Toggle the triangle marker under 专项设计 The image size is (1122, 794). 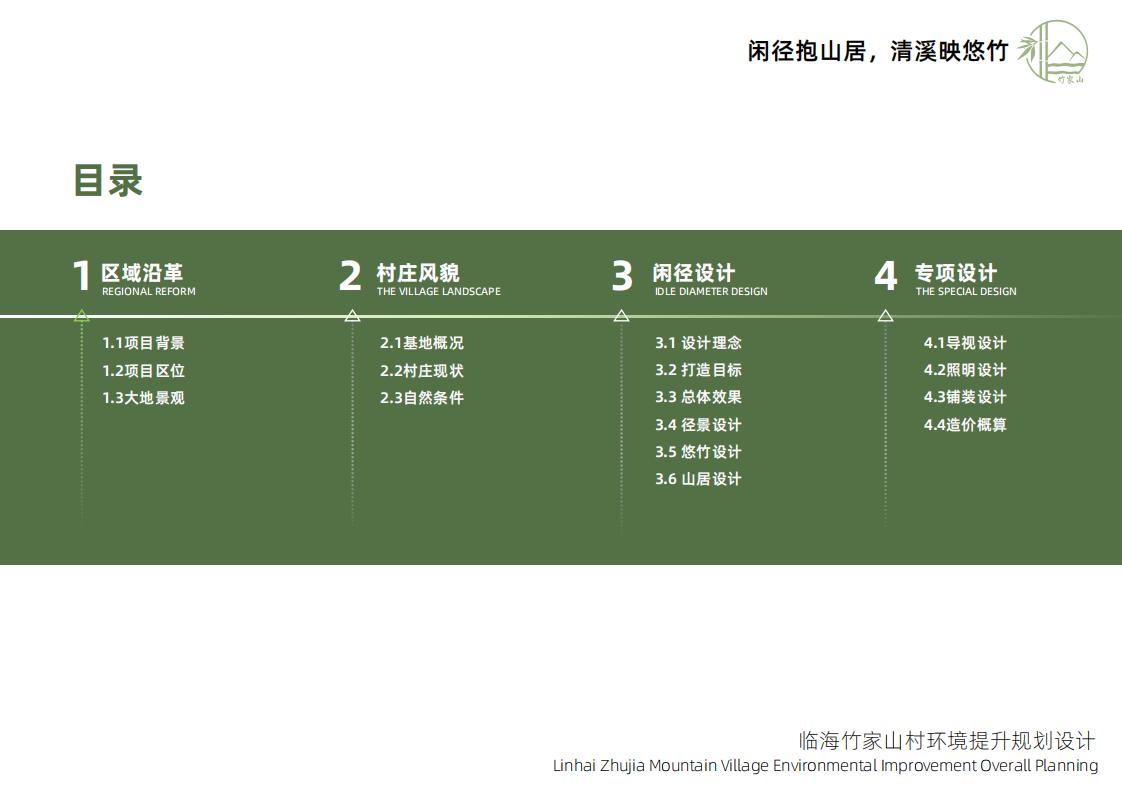886,315
